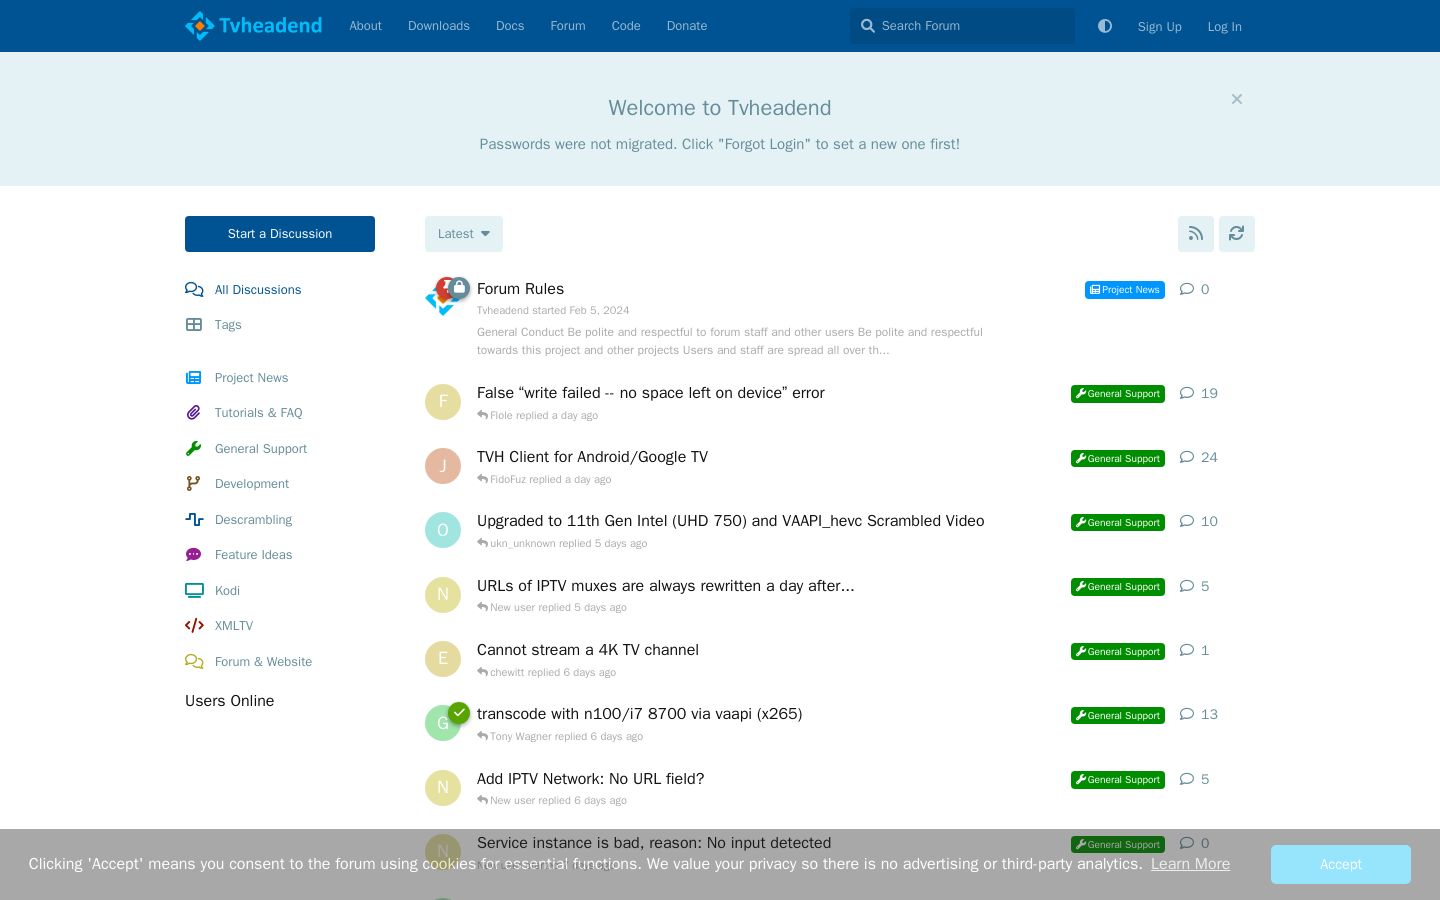
Task: Click the Project News tag badge
Action: click(x=1125, y=290)
